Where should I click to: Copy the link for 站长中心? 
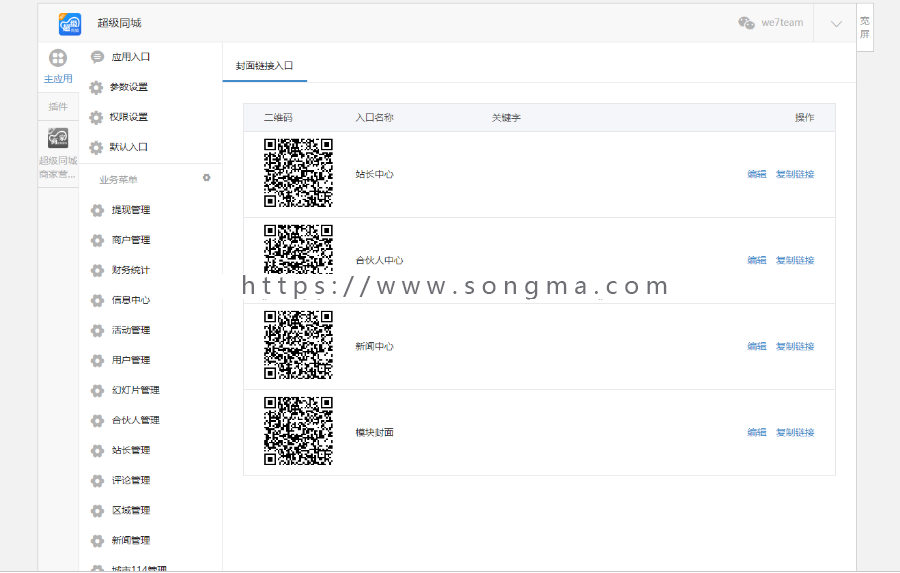pyautogui.click(x=795, y=174)
